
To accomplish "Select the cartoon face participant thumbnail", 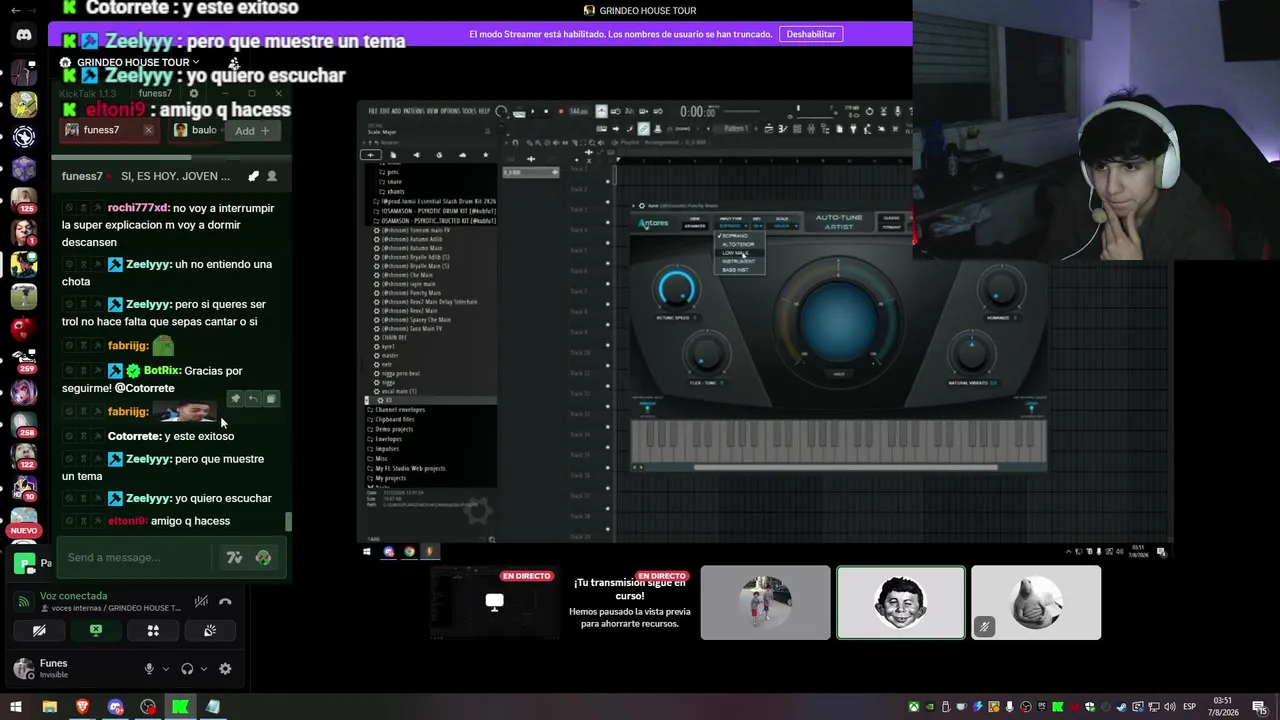I will (x=901, y=603).
